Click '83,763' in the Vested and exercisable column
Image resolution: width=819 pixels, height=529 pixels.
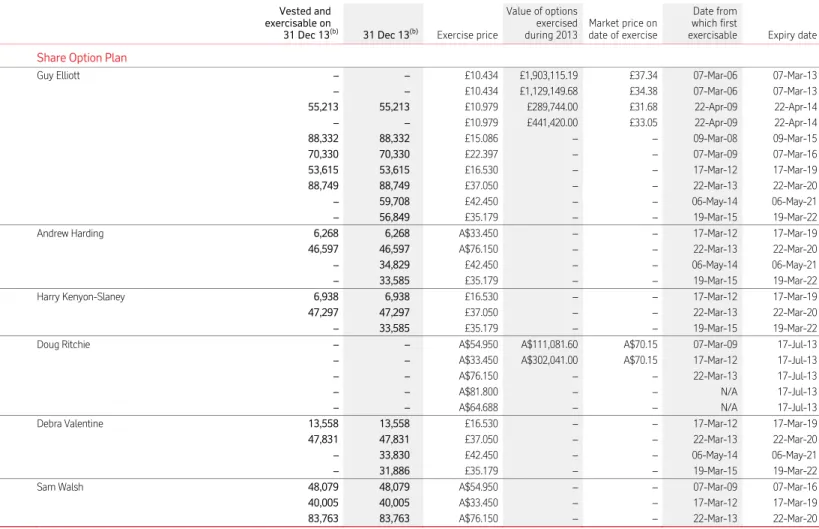(323, 518)
